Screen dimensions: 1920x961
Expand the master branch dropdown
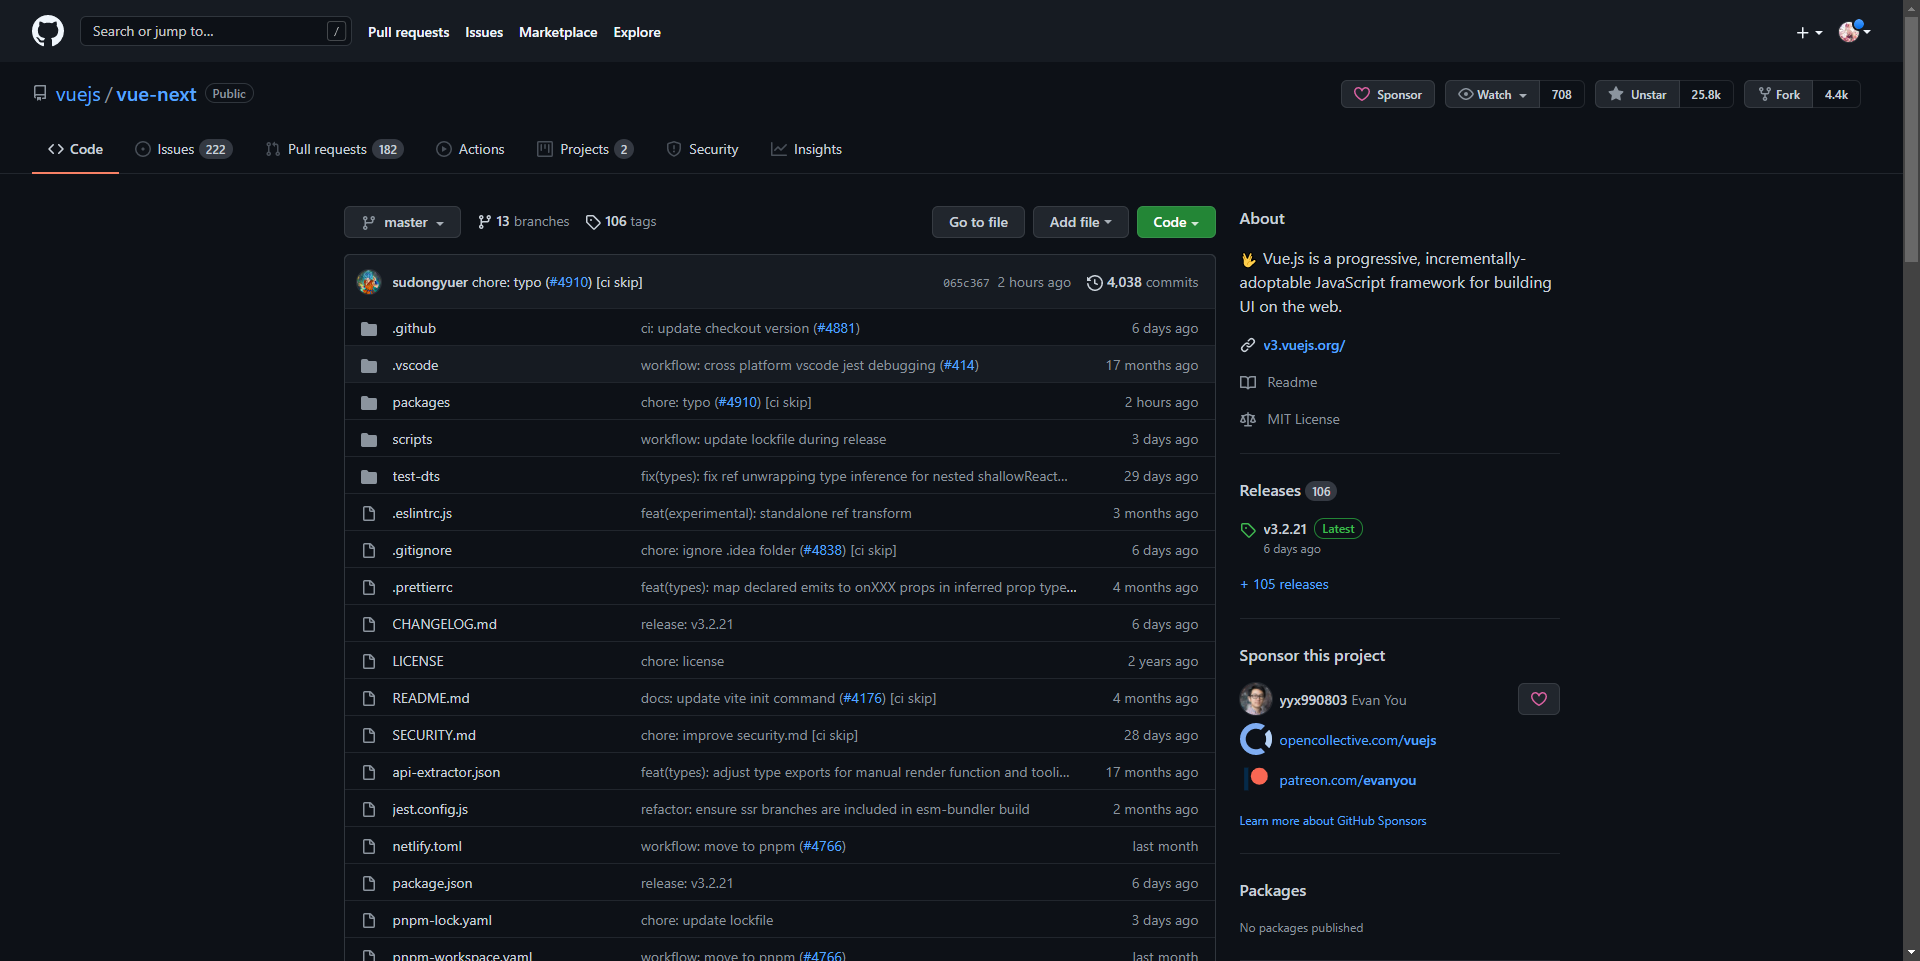402,222
